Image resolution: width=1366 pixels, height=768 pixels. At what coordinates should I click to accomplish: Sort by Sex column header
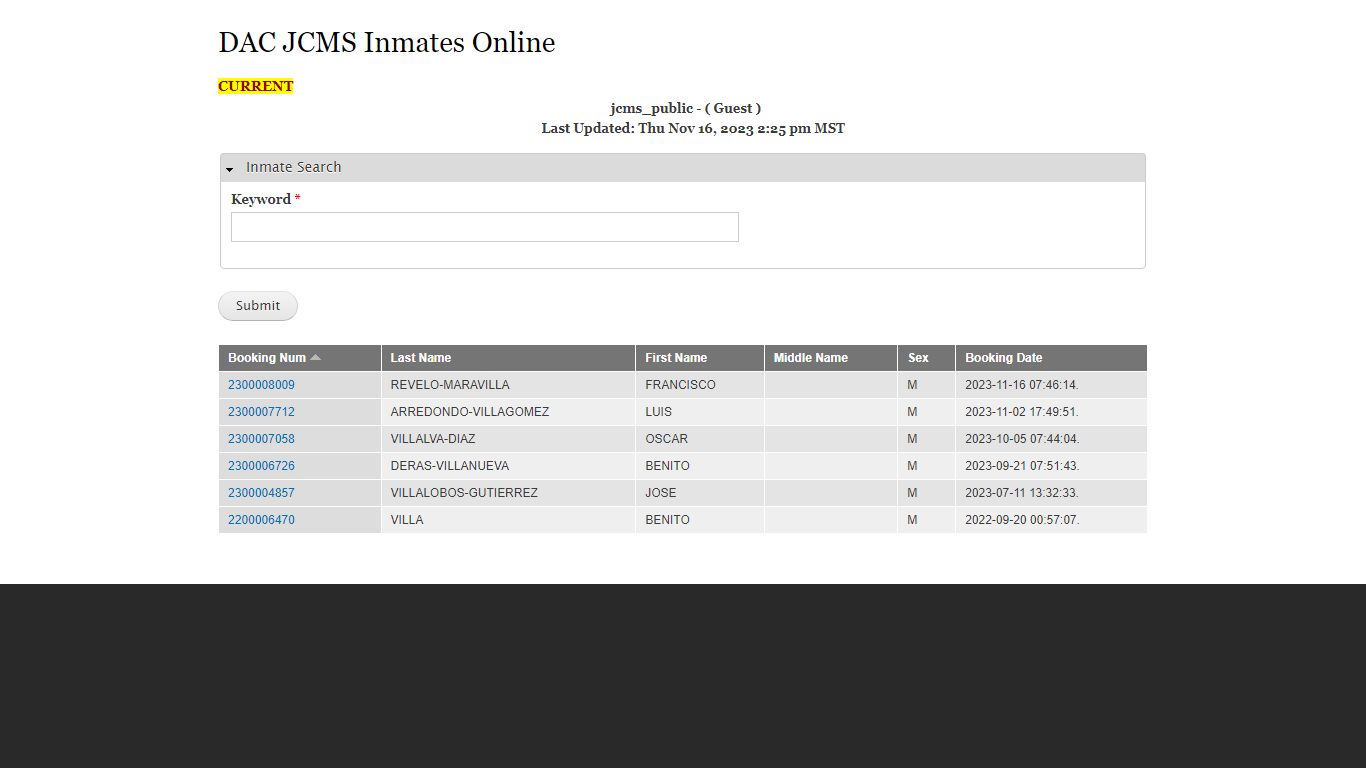click(918, 358)
